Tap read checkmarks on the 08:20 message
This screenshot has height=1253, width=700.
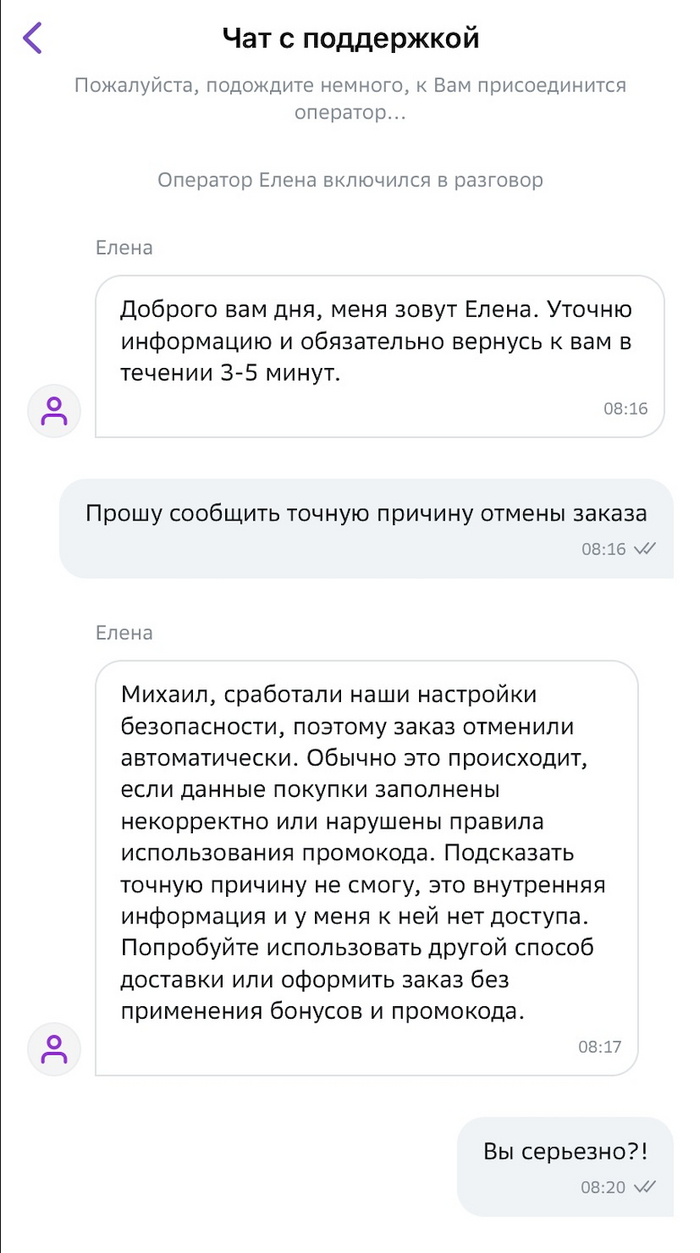tap(645, 1187)
